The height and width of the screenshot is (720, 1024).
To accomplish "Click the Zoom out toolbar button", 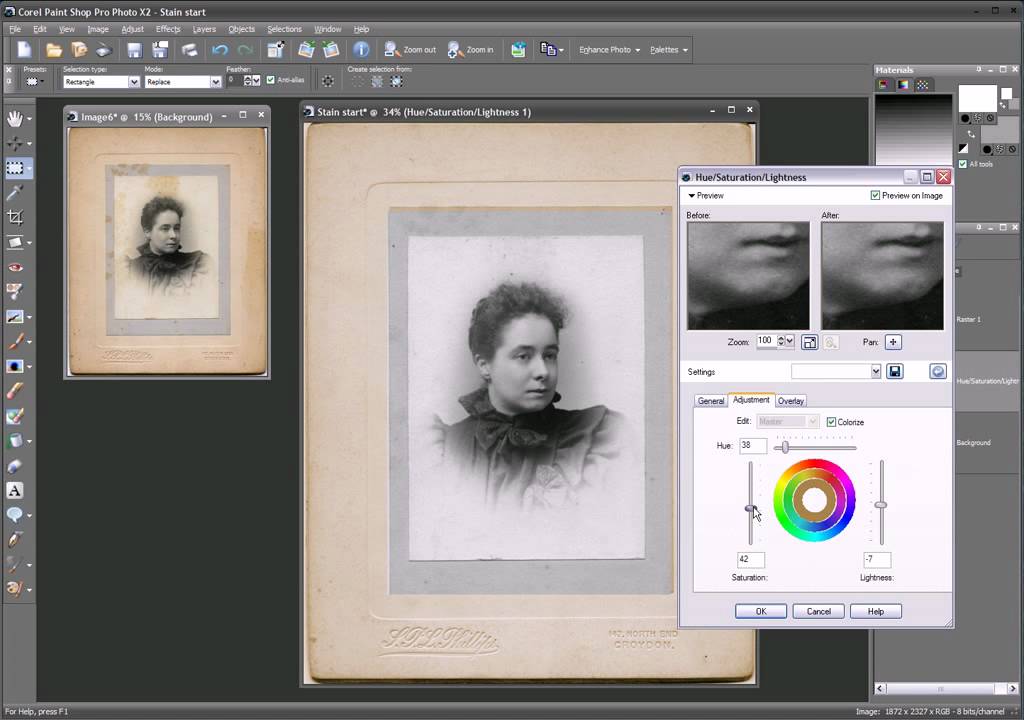I will 410,50.
